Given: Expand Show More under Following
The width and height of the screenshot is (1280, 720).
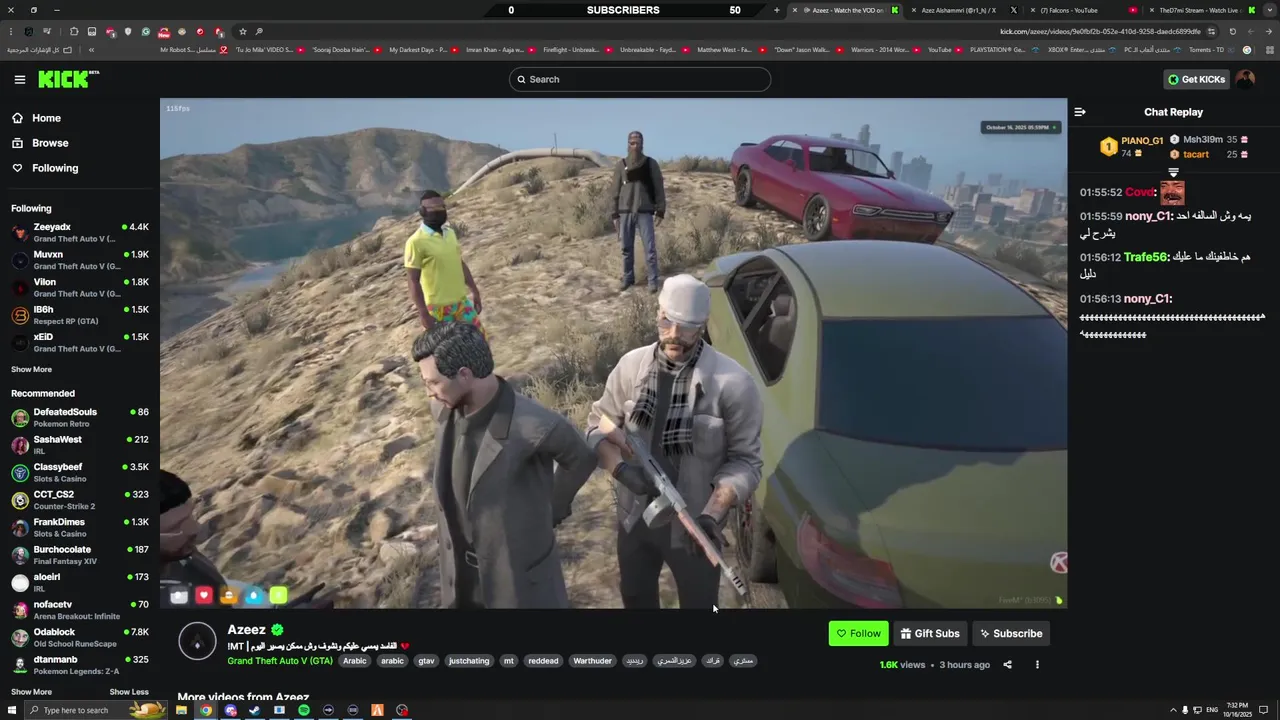Looking at the screenshot, I should (31, 369).
